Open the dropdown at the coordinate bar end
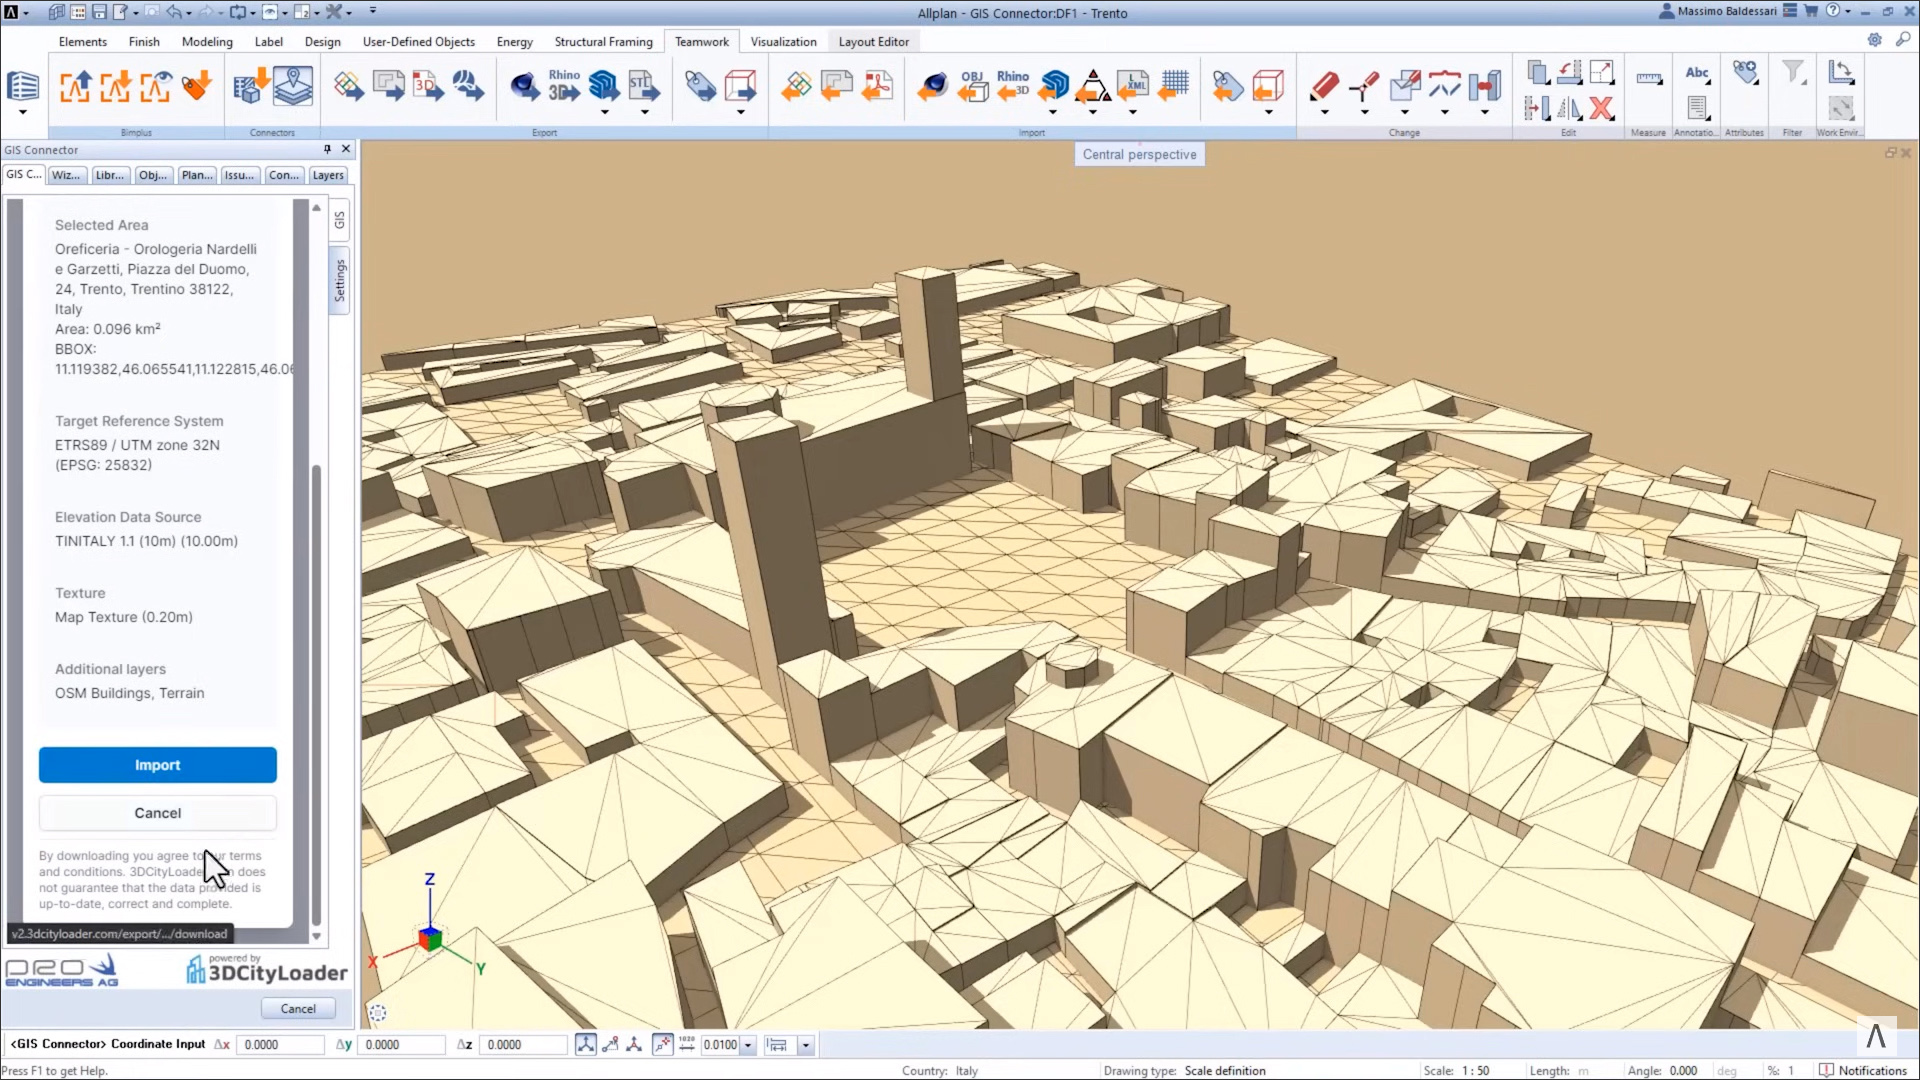The height and width of the screenshot is (1080, 1920). [x=806, y=1045]
